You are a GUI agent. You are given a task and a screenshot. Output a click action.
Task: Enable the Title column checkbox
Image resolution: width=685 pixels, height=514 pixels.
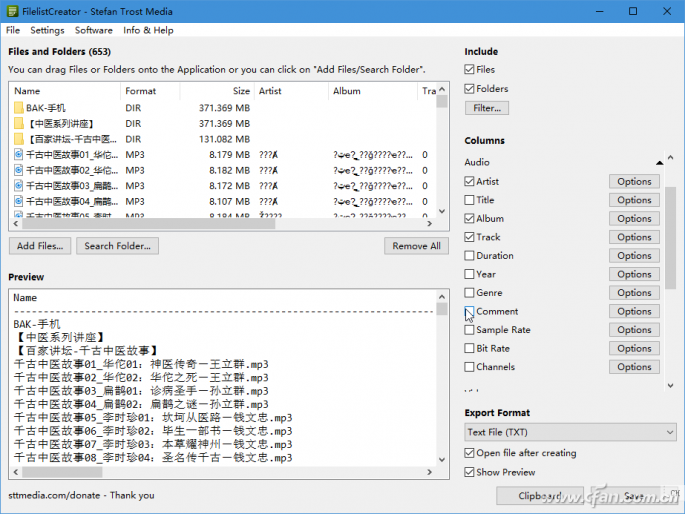(x=469, y=200)
